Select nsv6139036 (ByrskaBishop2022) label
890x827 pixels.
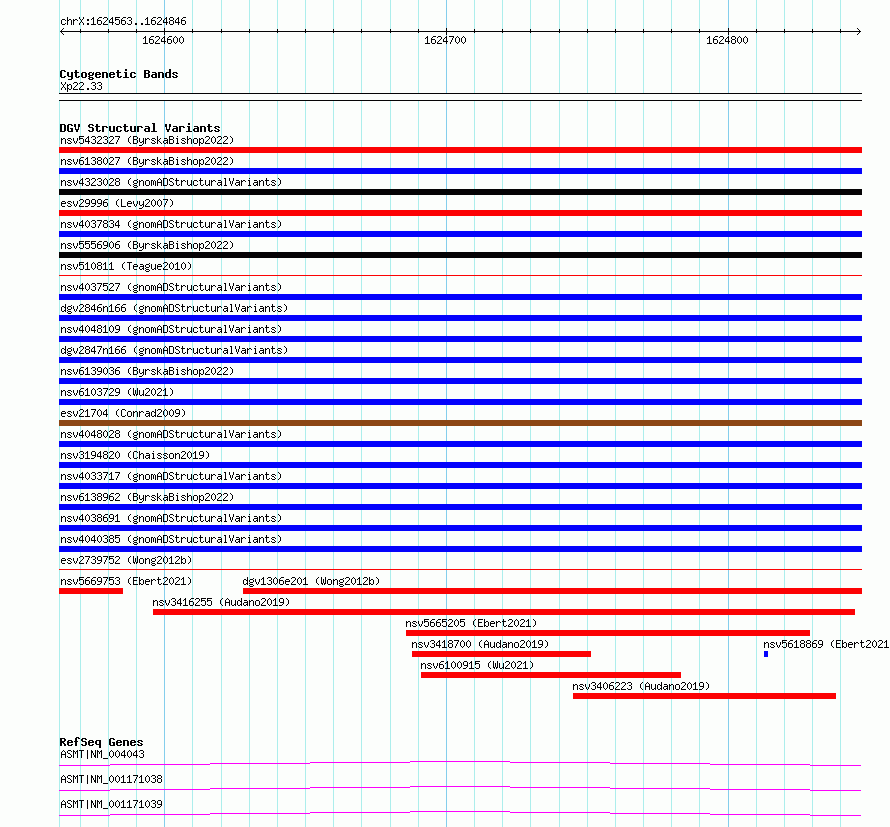pyautogui.click(x=147, y=371)
